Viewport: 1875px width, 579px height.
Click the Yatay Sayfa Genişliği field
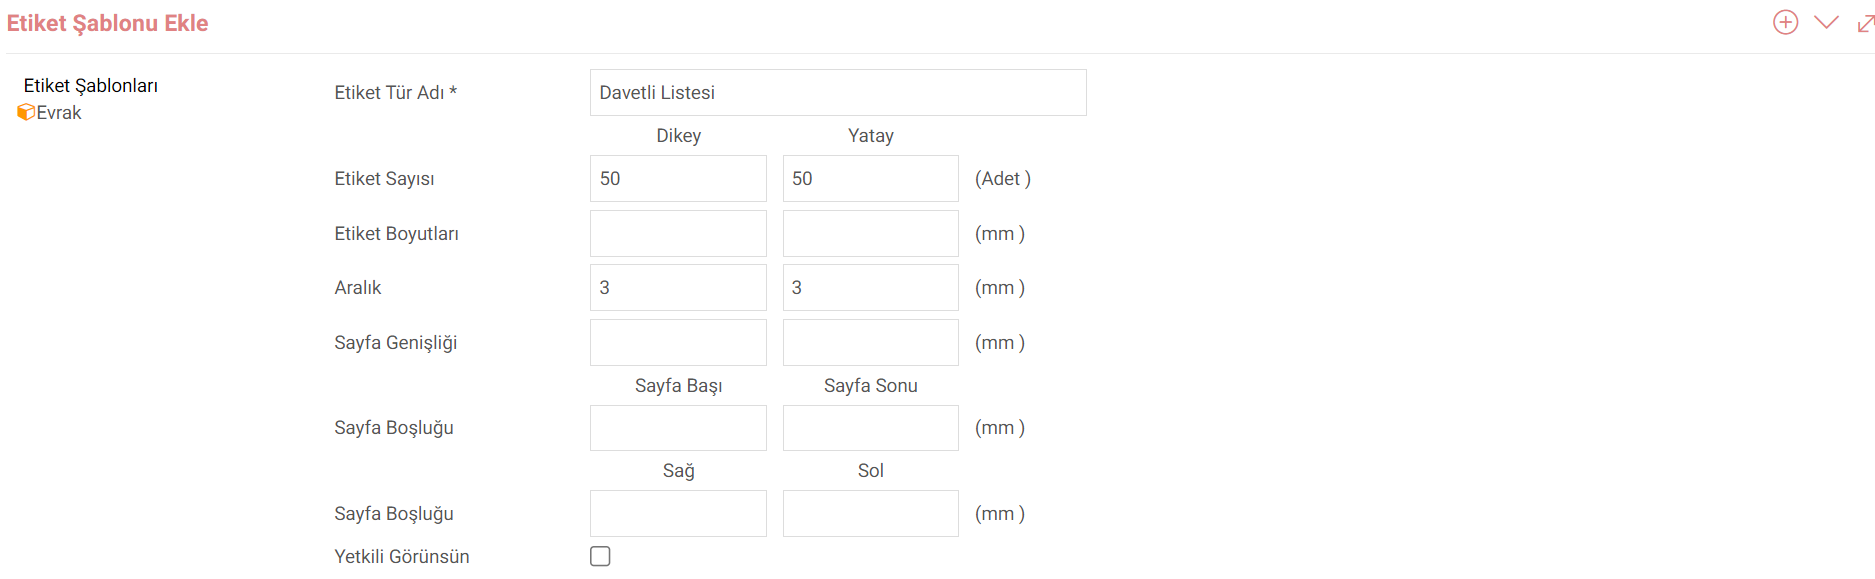click(x=870, y=342)
